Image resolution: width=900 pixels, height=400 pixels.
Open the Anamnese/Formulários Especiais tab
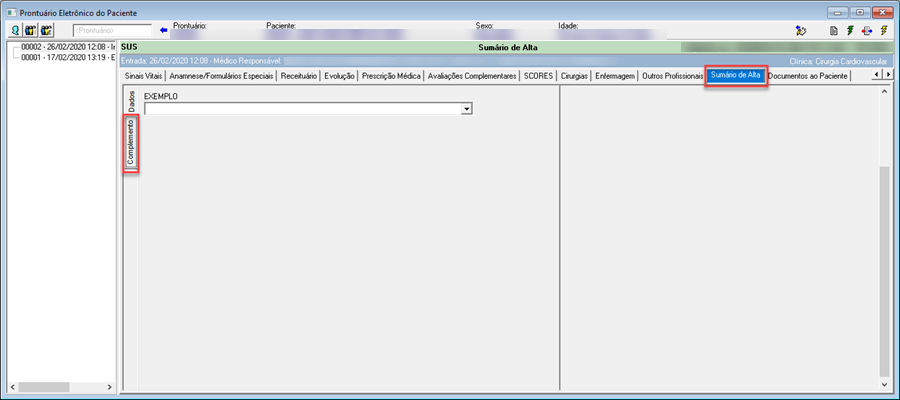click(x=222, y=76)
